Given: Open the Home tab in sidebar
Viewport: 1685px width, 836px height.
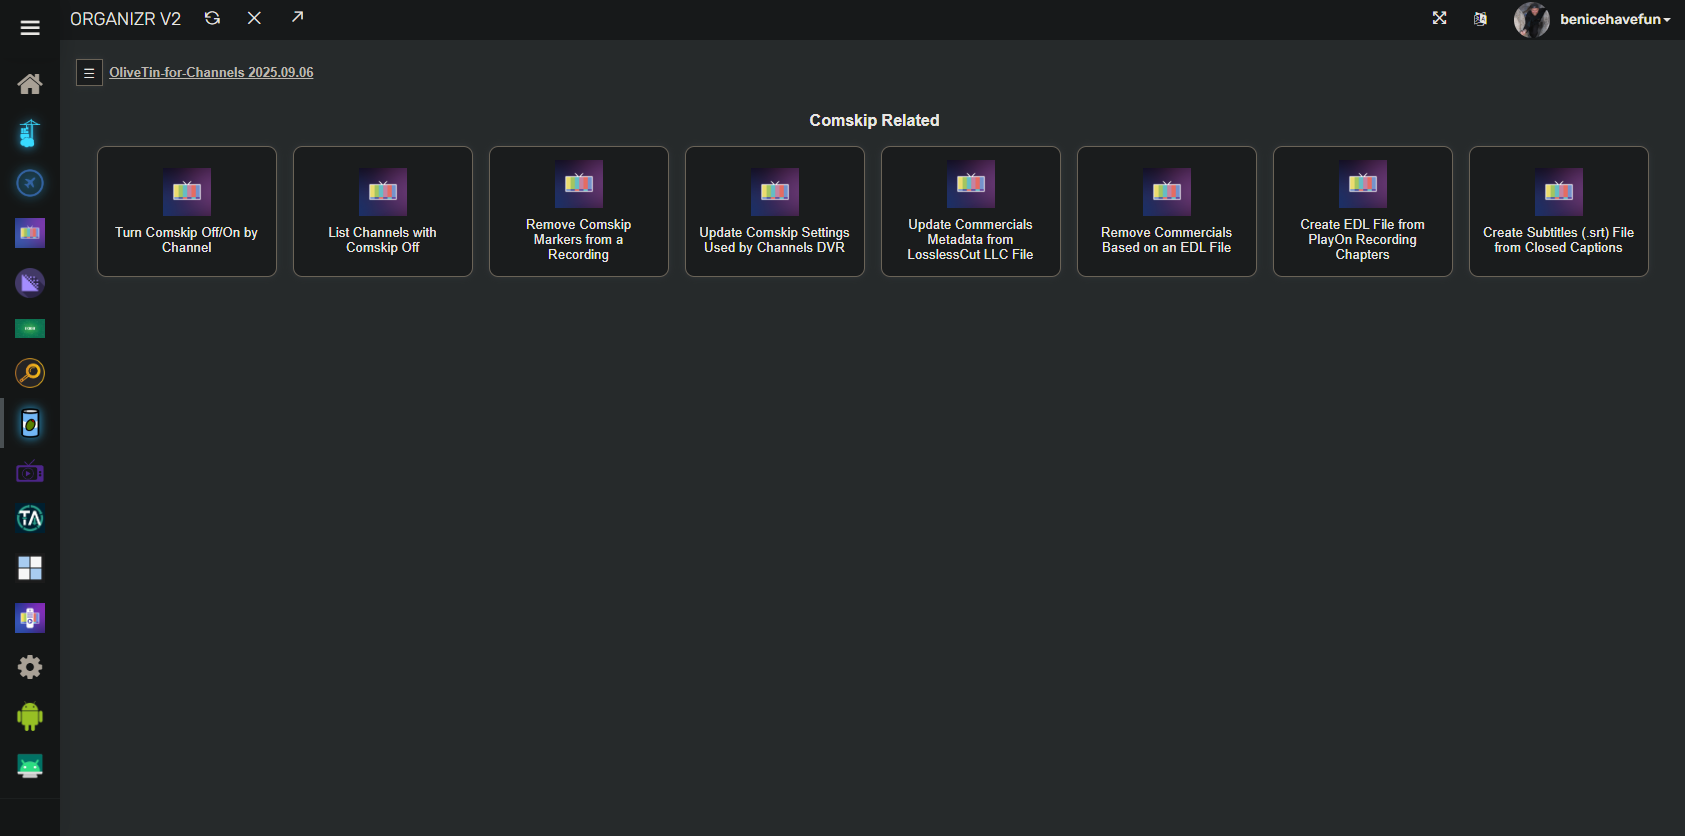Looking at the screenshot, I should pos(30,84).
